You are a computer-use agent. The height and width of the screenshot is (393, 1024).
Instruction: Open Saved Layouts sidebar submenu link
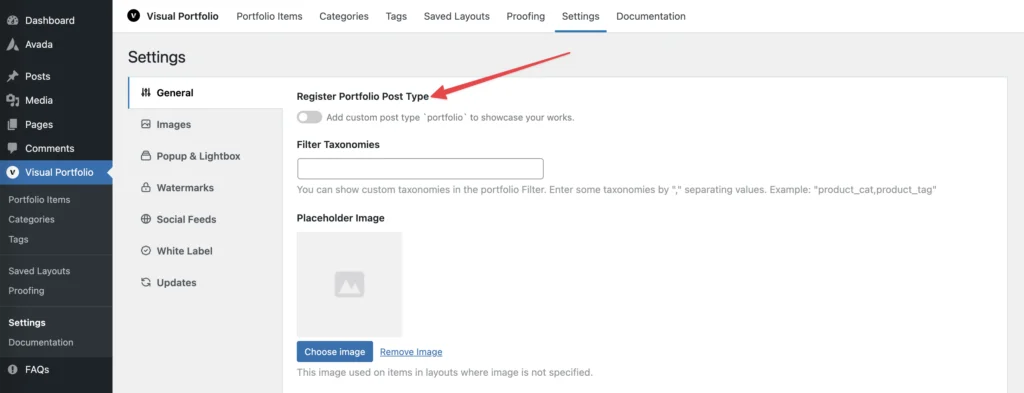pyautogui.click(x=39, y=271)
